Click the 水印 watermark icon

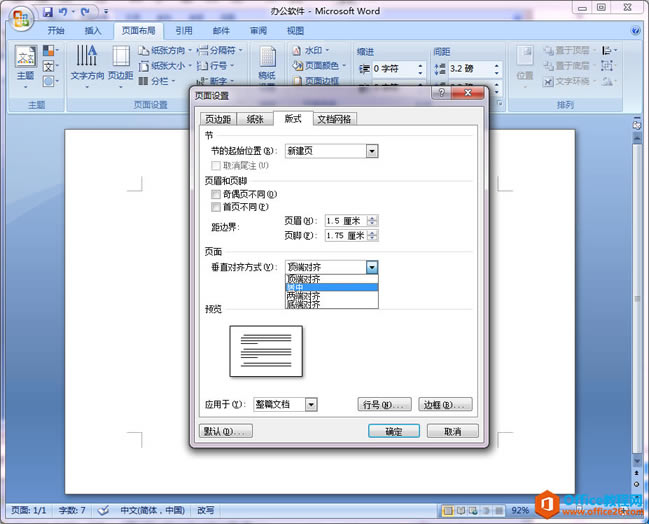point(297,50)
